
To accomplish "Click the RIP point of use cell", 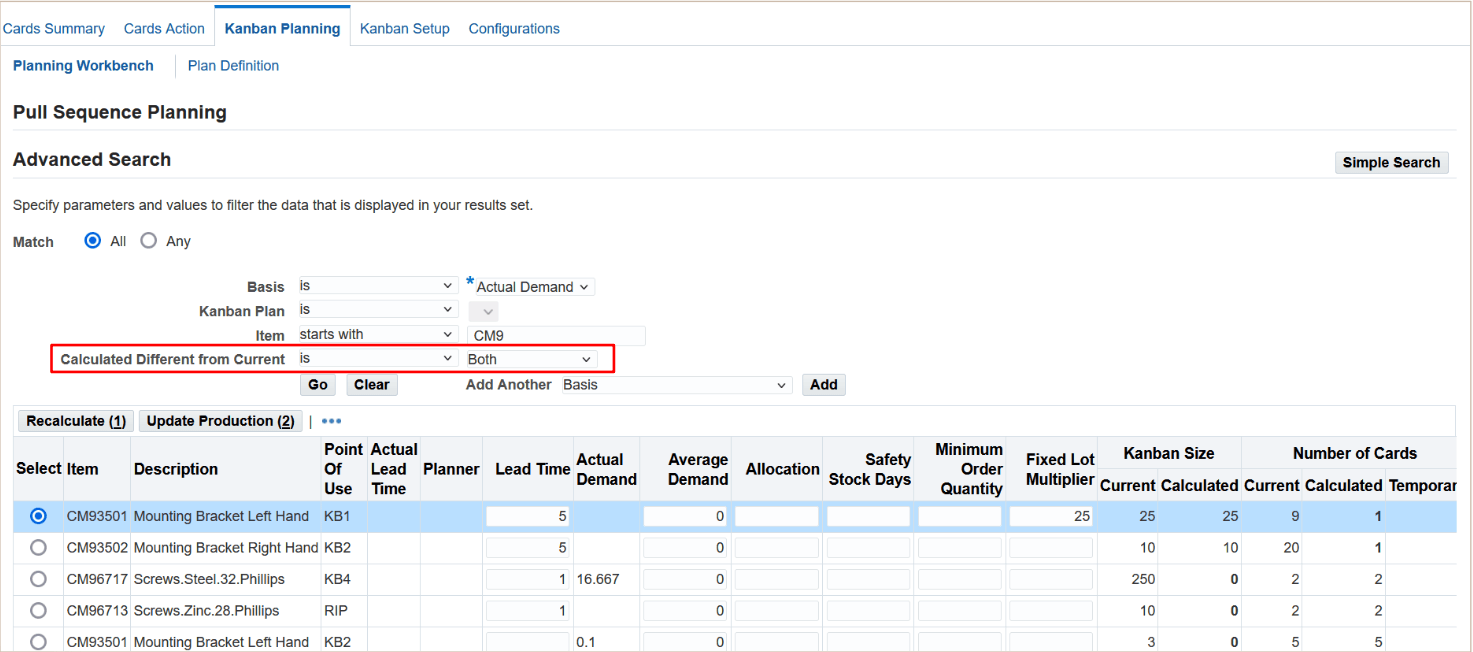I will (x=335, y=610).
